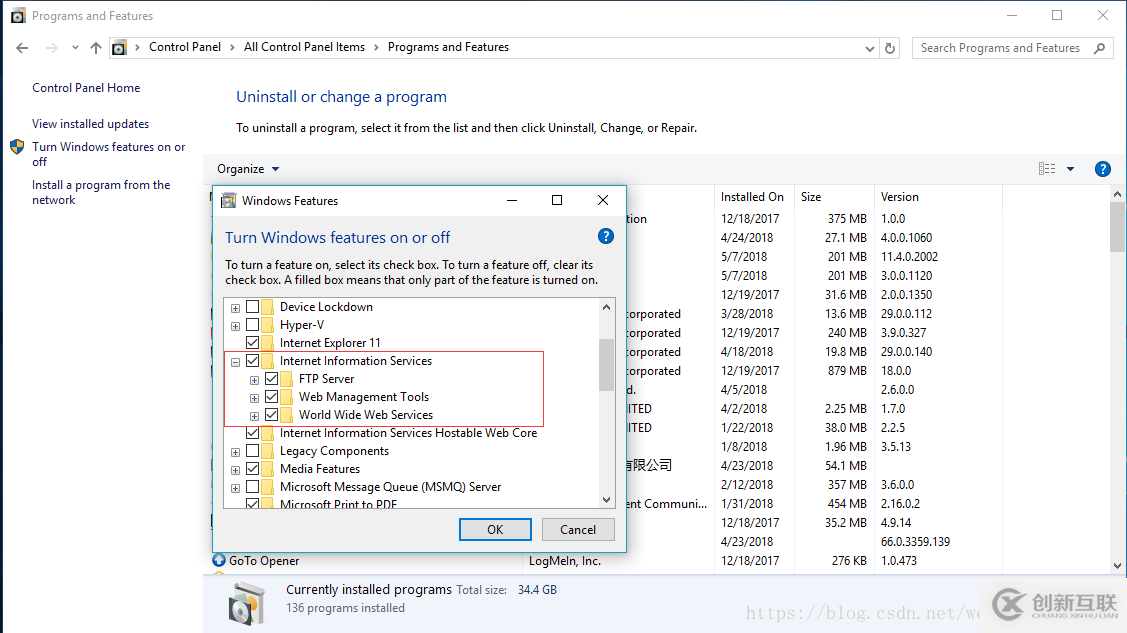Click the address bar Control Panel icon
Screen dimensions: 1127x633
pos(119,48)
